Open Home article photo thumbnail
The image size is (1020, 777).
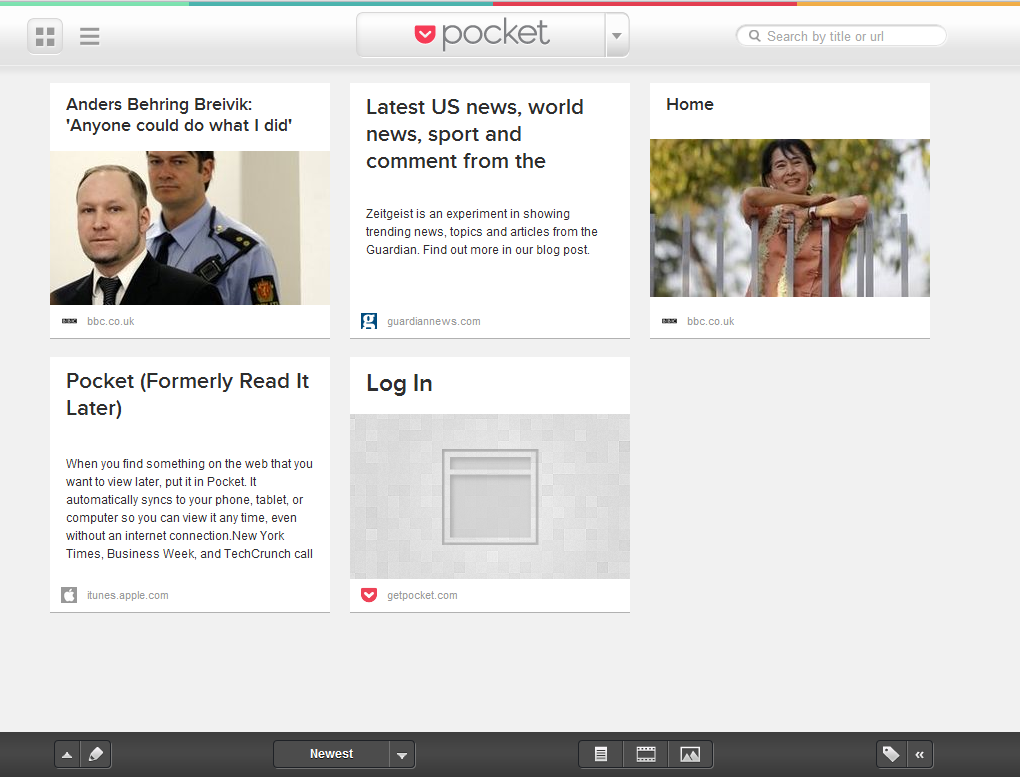790,218
